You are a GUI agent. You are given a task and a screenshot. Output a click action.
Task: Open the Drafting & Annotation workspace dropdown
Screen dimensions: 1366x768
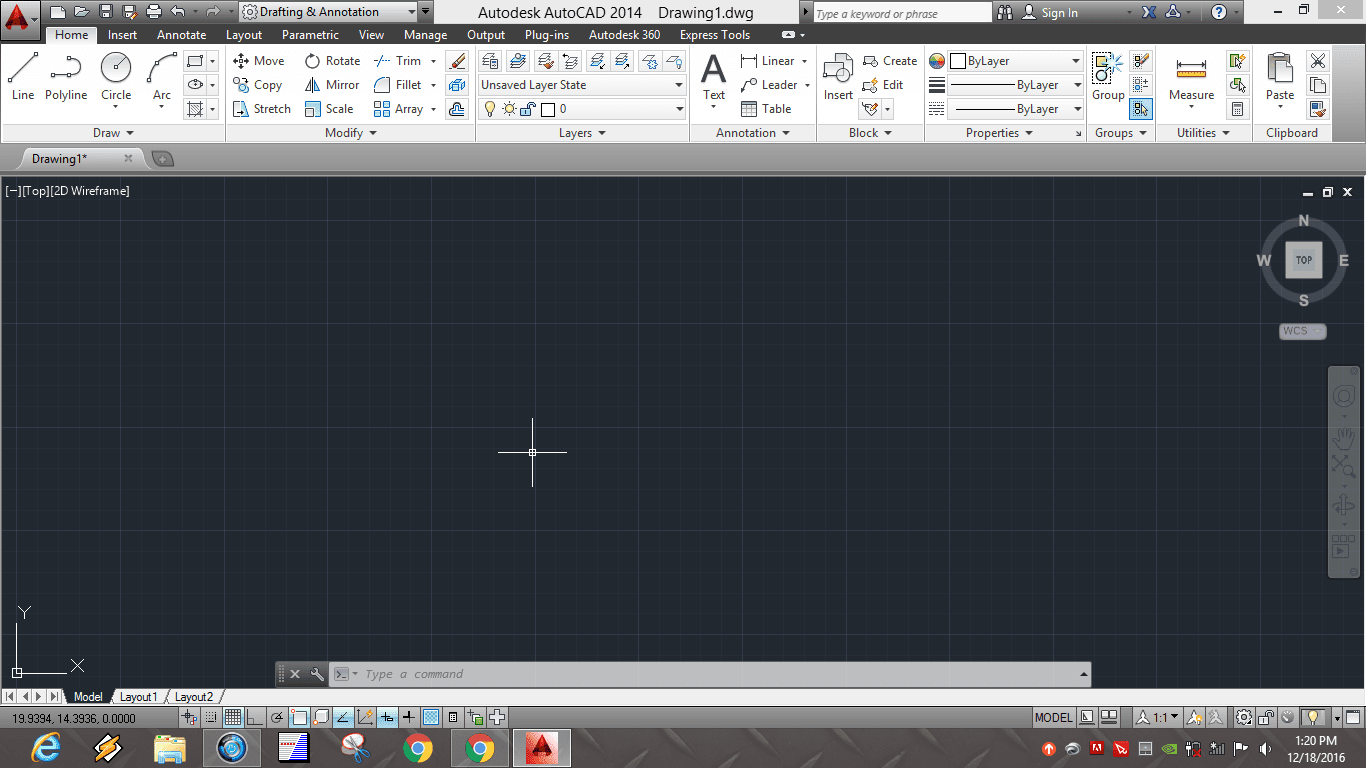point(411,12)
